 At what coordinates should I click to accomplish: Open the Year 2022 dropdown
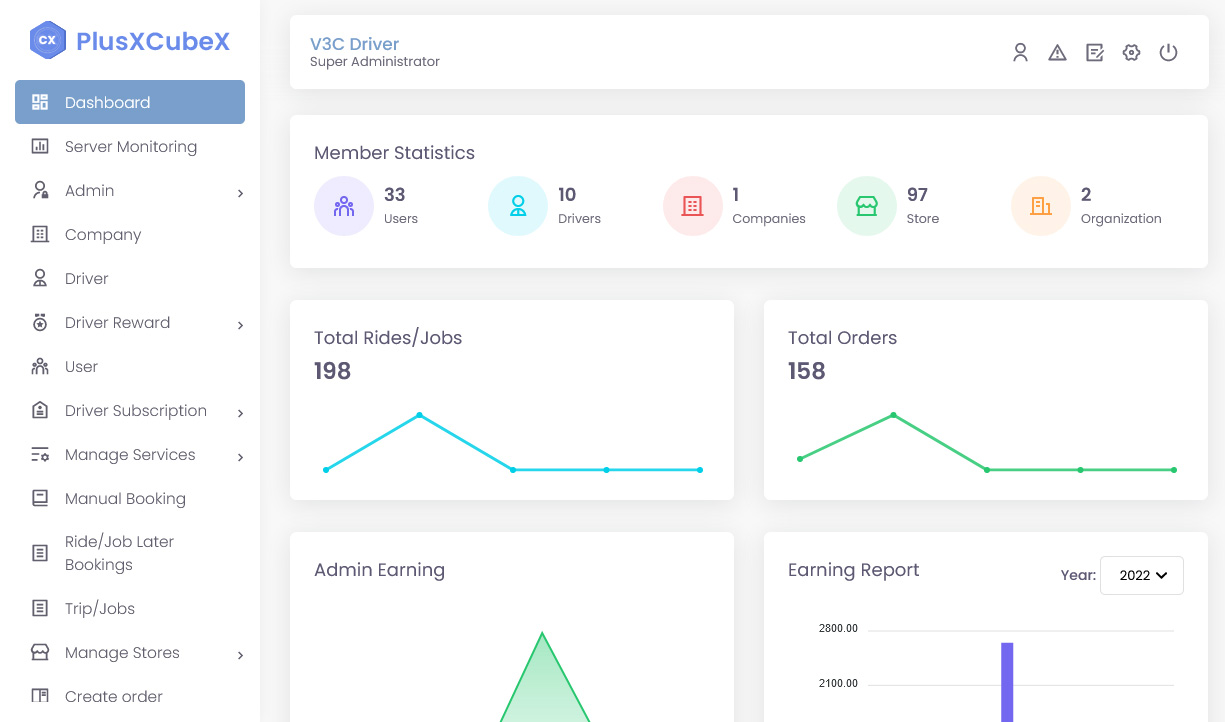pos(1142,575)
